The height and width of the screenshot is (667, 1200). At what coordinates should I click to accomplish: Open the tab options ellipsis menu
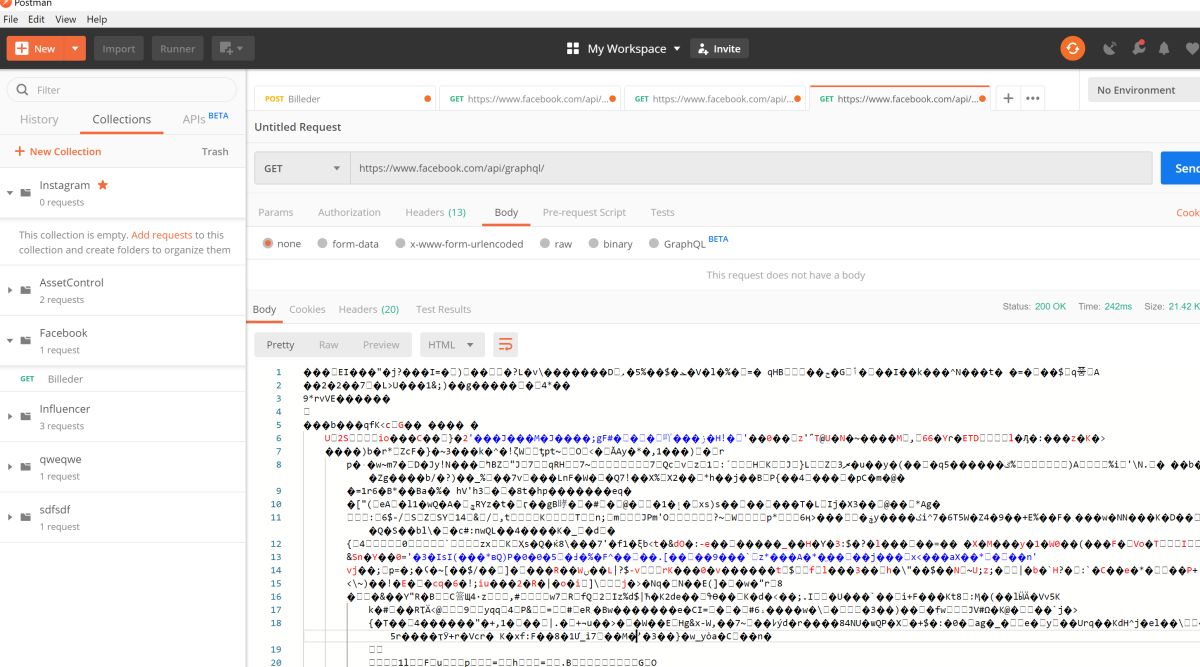click(x=1033, y=98)
